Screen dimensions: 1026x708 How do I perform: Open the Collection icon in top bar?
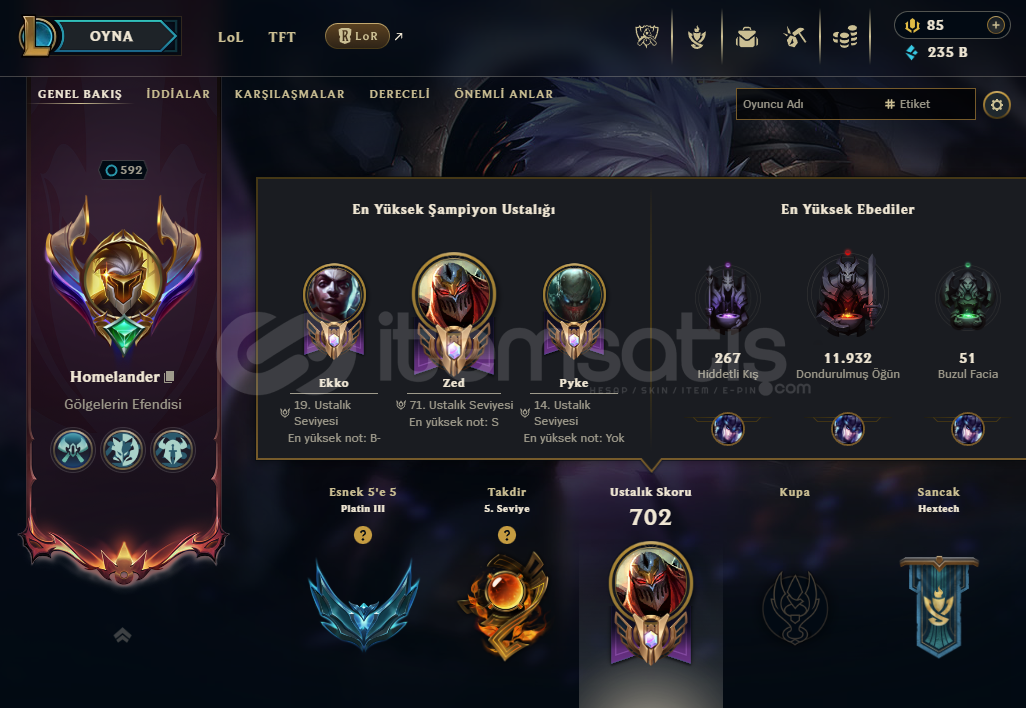[x=697, y=37]
